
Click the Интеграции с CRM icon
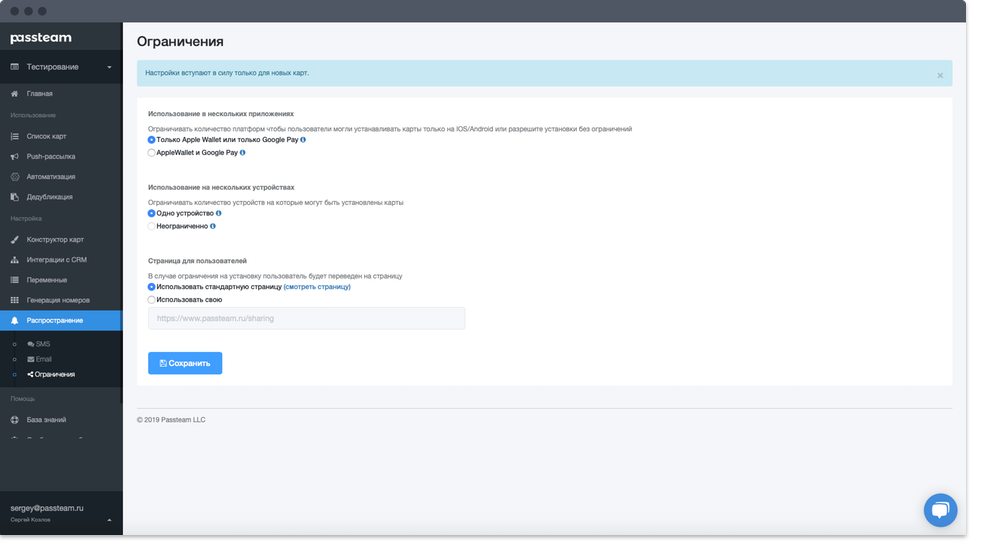coord(15,260)
